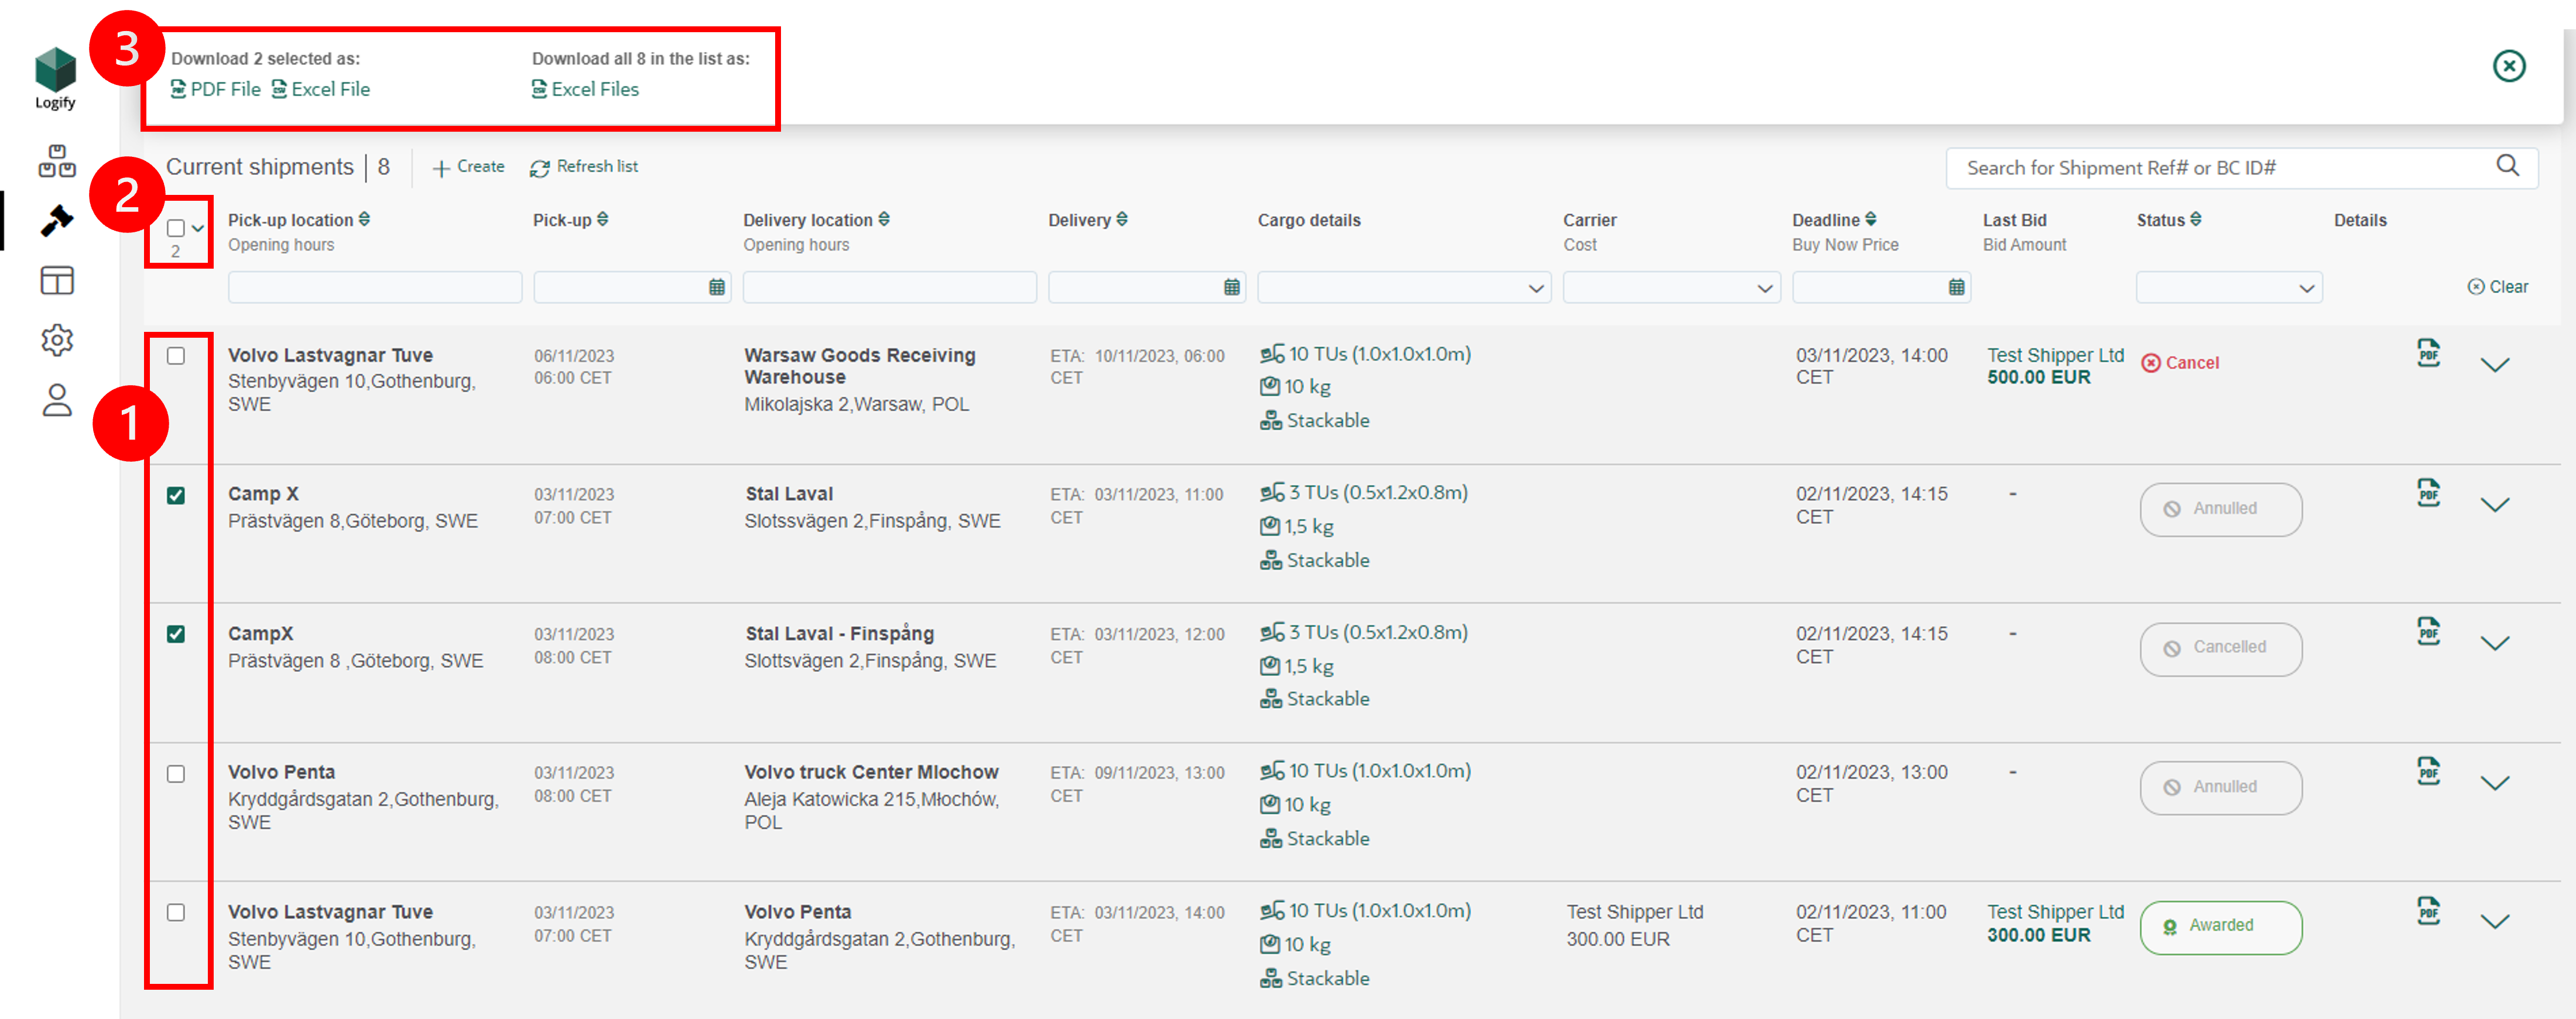Click the search magnifier icon
The image size is (2576, 1019).
[x=2508, y=166]
